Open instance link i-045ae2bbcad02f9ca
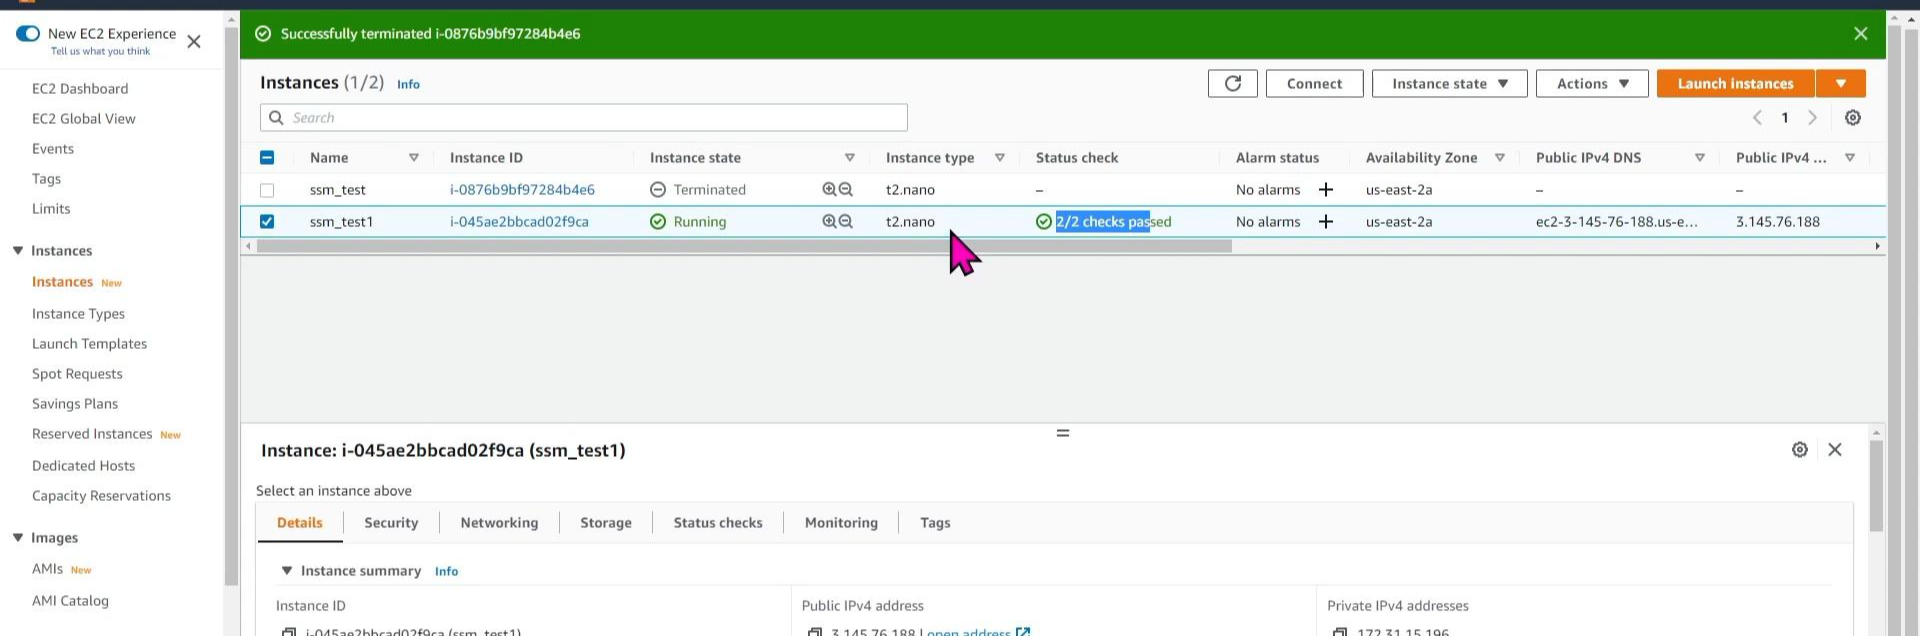The height and width of the screenshot is (636, 1920). coord(519,222)
